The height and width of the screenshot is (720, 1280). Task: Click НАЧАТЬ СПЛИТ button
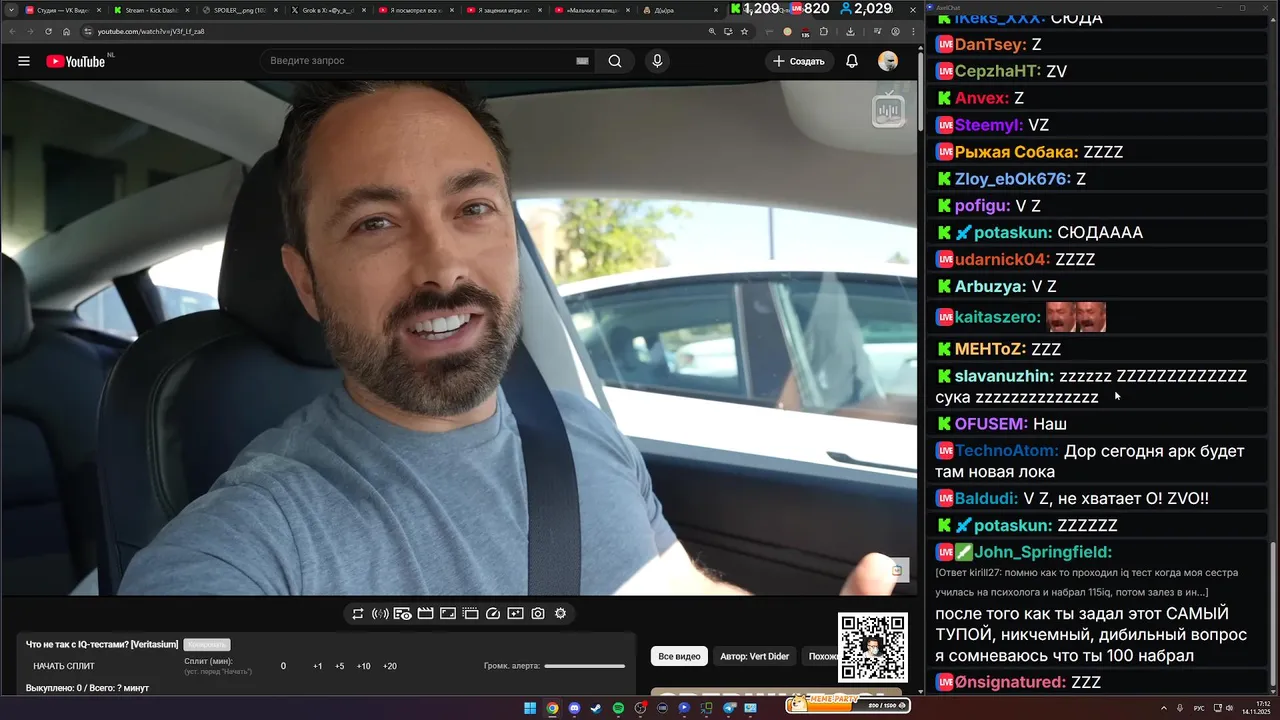[64, 666]
